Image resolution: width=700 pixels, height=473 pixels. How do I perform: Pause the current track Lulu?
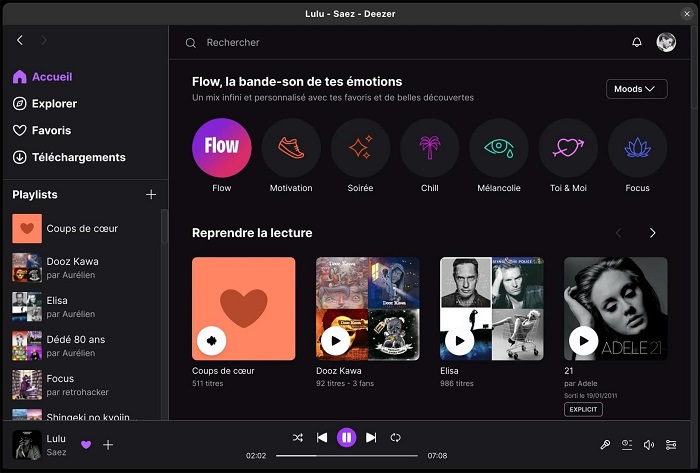click(x=346, y=437)
